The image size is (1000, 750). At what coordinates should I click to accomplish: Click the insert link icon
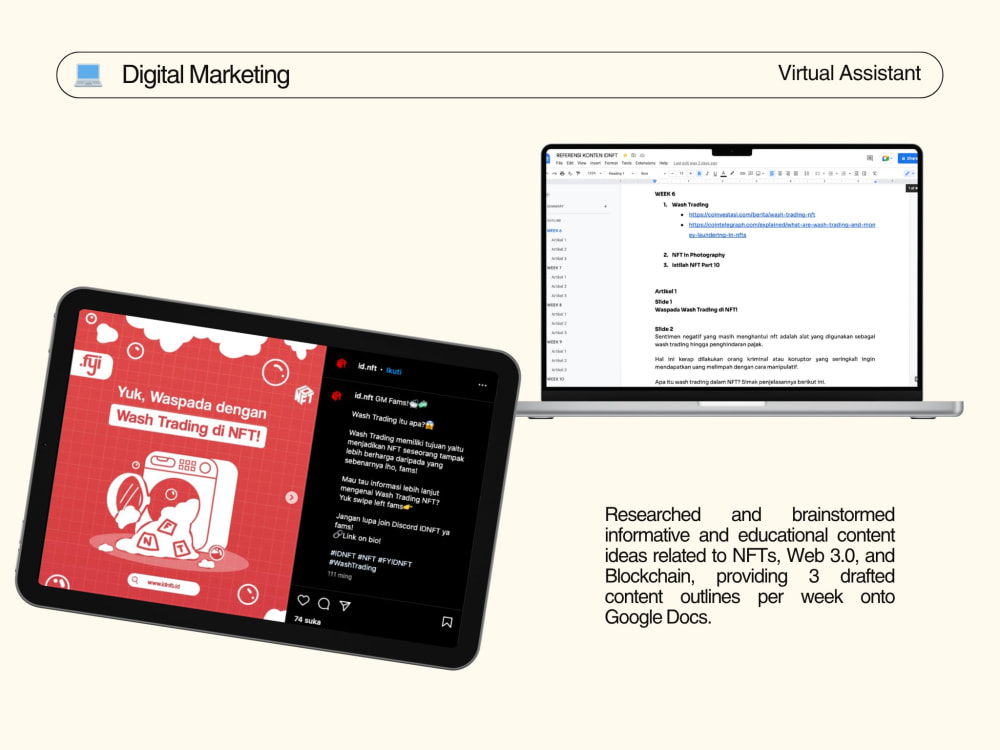pyautogui.click(x=742, y=173)
